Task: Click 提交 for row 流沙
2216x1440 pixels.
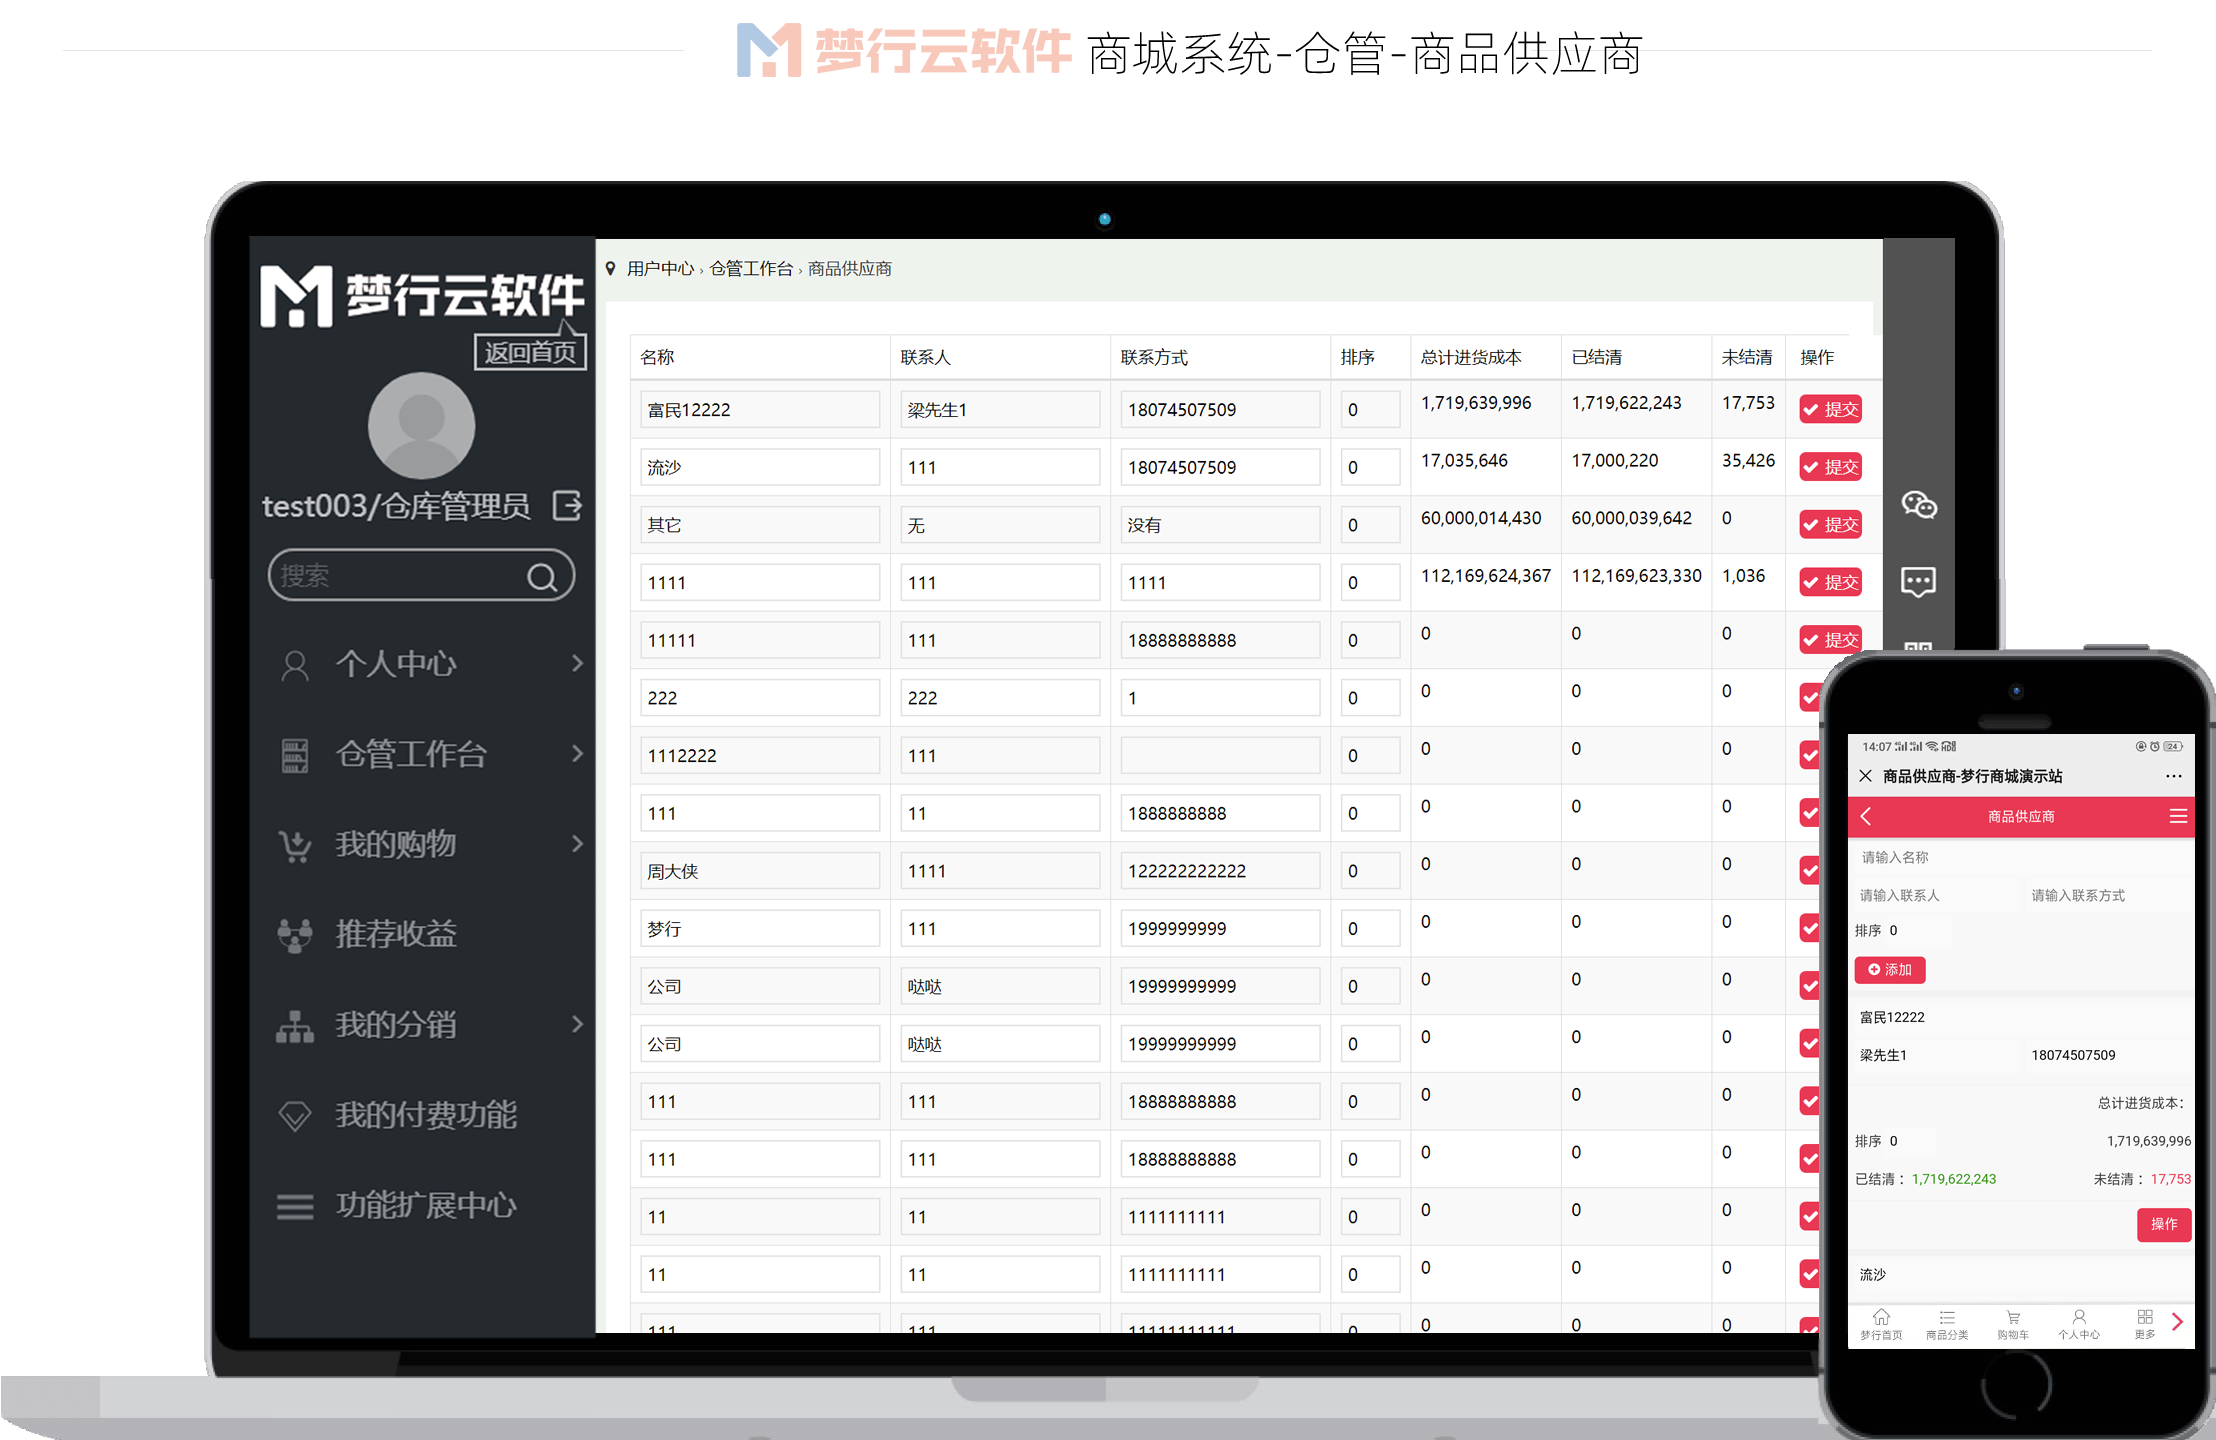Action: (1830, 467)
